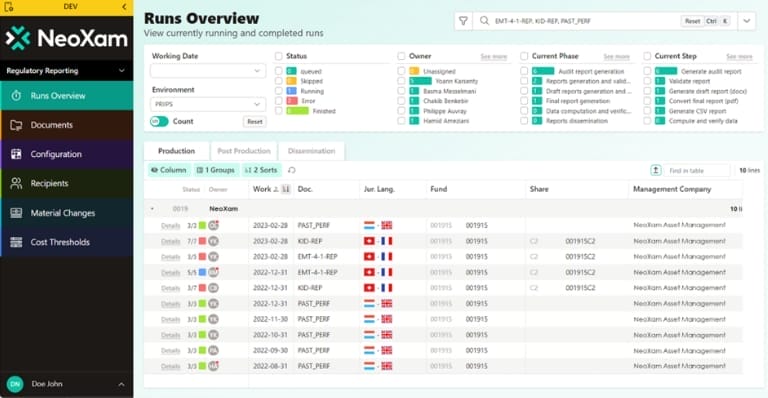Open the Material Changes sidebar item
Image resolution: width=768 pixels, height=398 pixels.
tap(67, 213)
